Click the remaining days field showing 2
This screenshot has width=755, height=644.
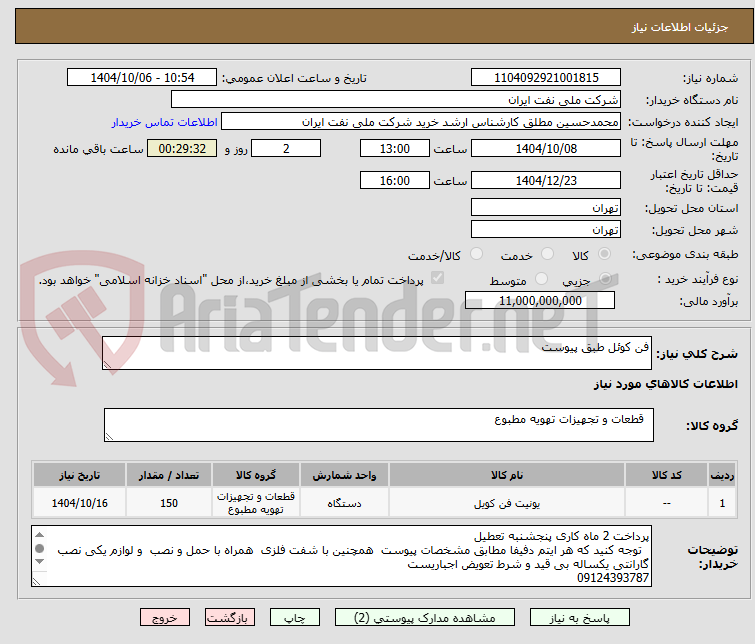[286, 148]
